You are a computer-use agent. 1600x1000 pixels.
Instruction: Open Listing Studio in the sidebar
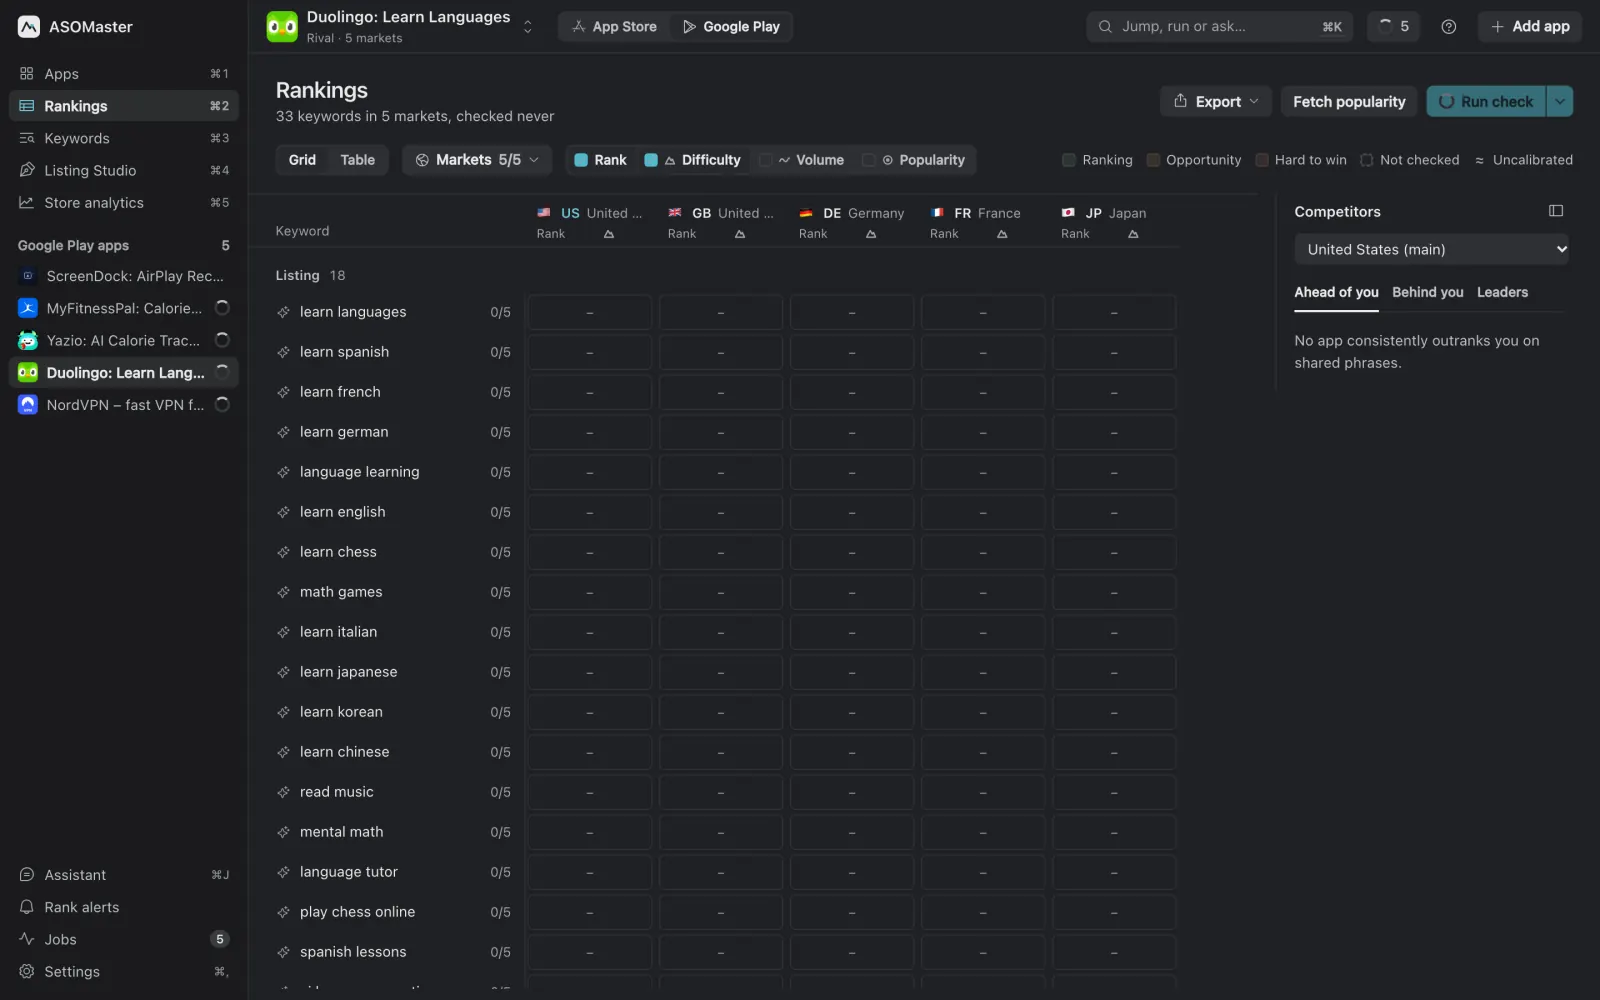tap(124, 170)
